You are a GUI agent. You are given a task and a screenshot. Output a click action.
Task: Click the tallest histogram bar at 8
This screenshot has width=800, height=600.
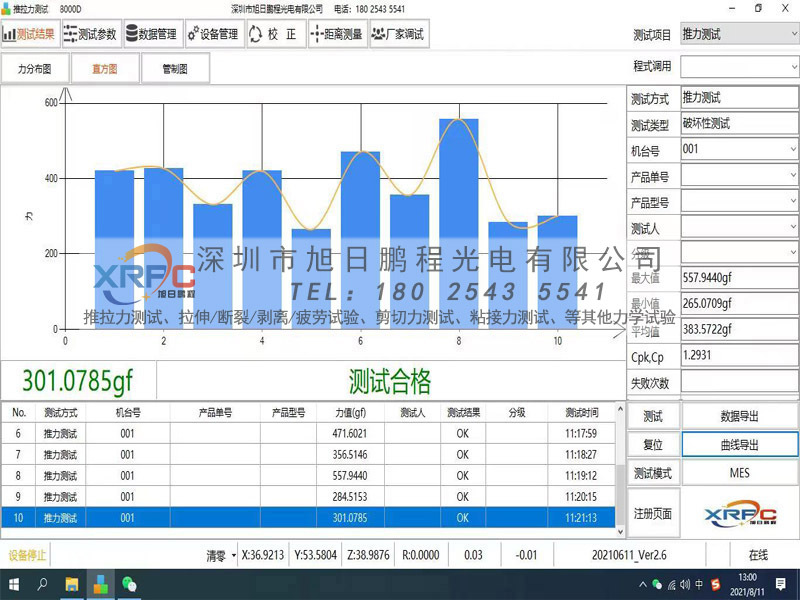click(459, 223)
